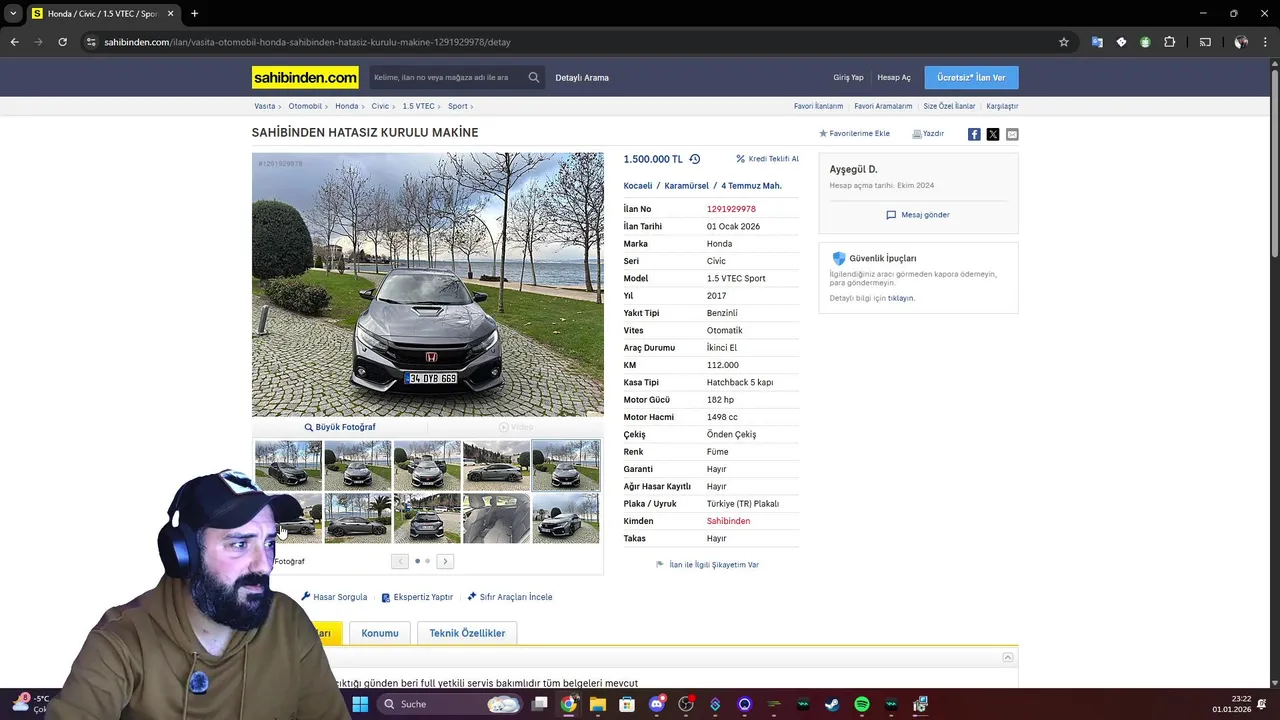Click the Cast media icon
1280x720 pixels.
[x=1205, y=42]
